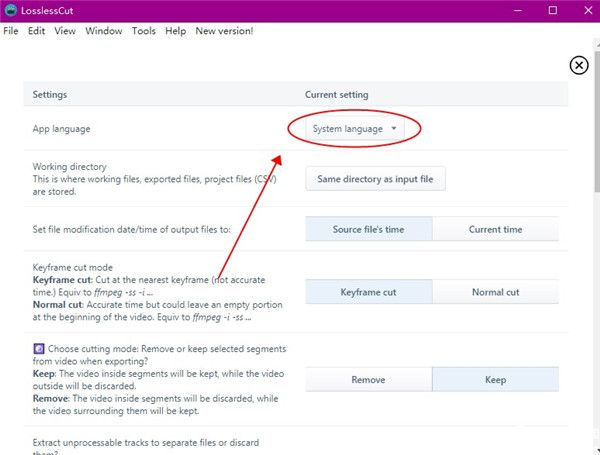Click Same directory as input file button
The height and width of the screenshot is (455, 600).
click(375, 179)
